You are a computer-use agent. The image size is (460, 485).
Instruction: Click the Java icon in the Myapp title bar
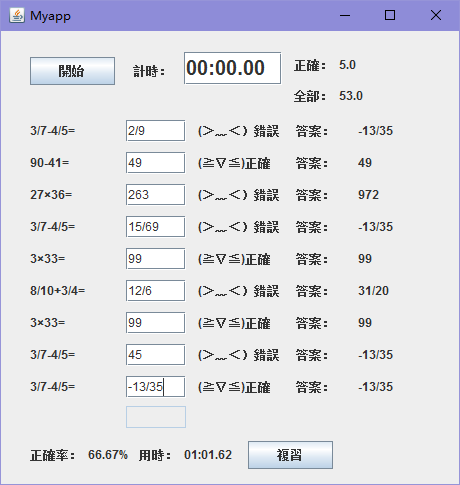coord(17,15)
